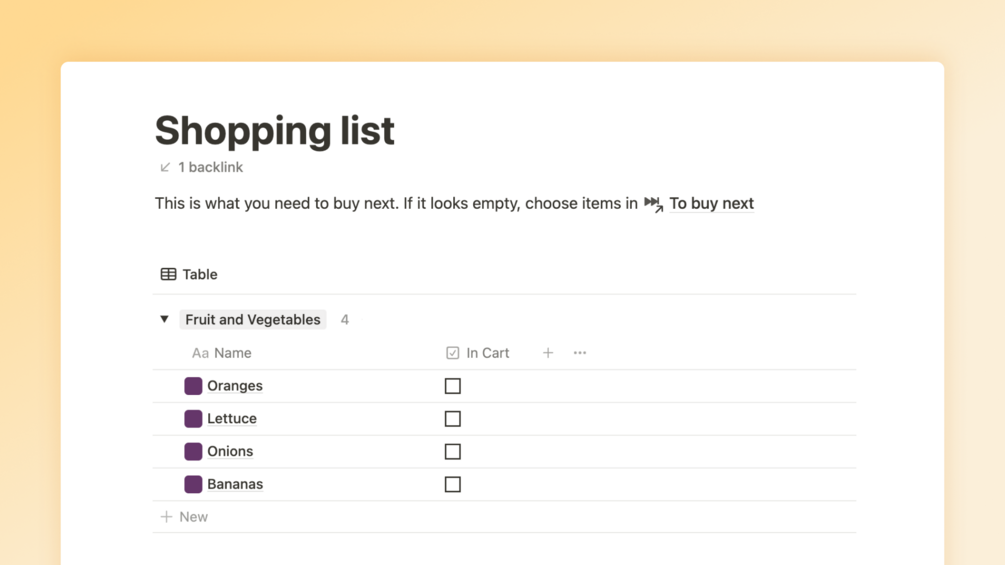Click the purple icon beside Onions
The width and height of the screenshot is (1005, 565).
click(193, 452)
